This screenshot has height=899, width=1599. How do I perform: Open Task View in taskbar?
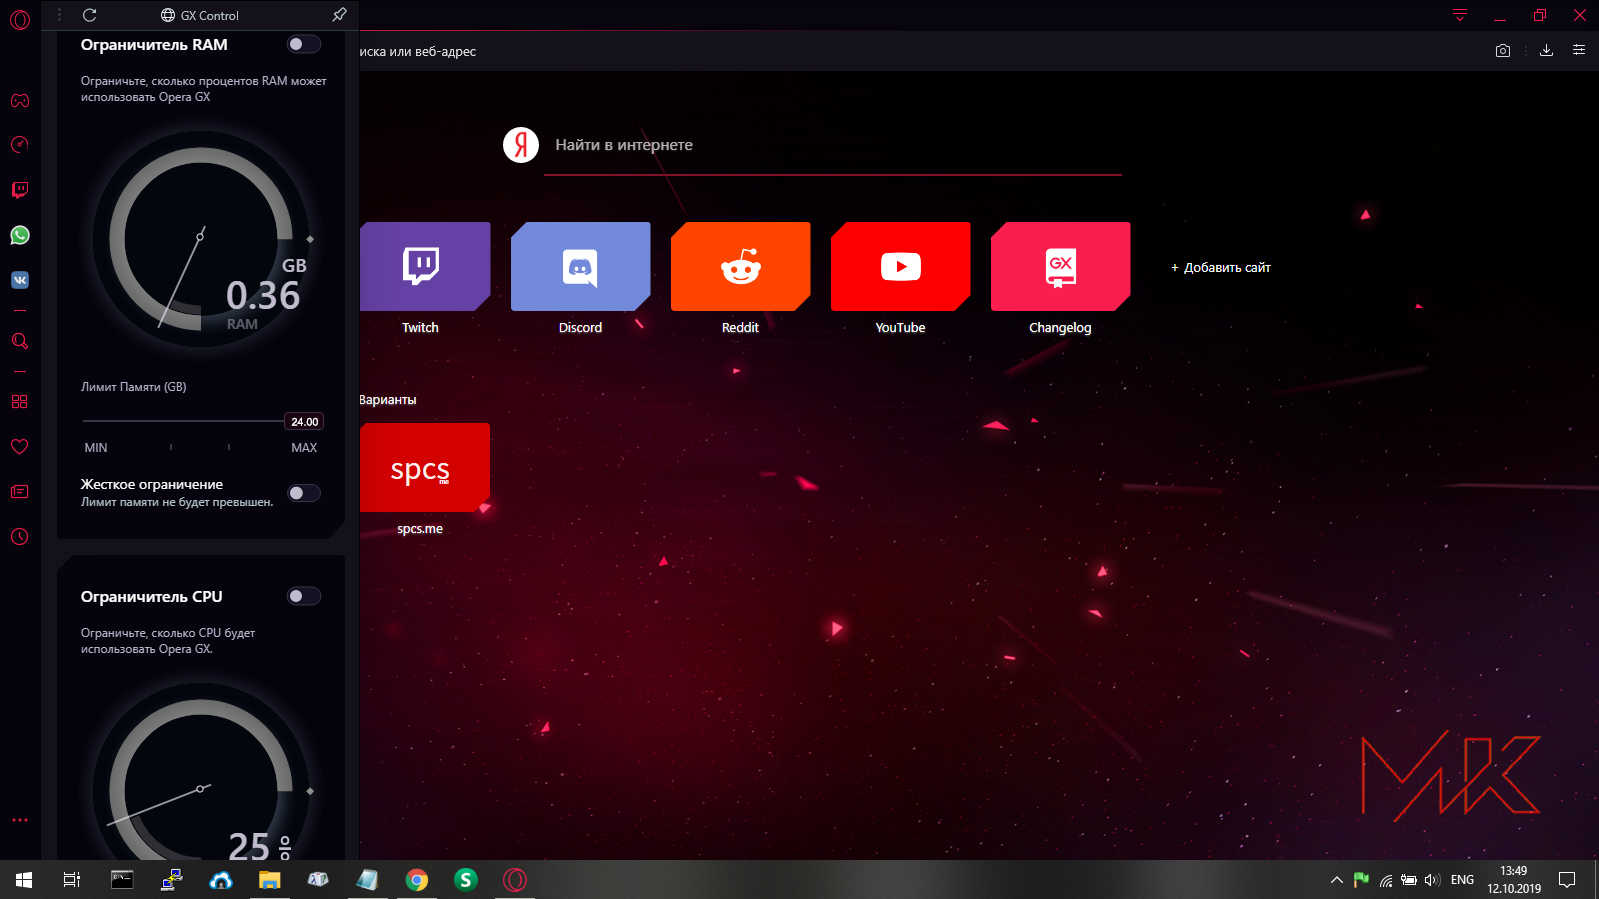pos(72,880)
